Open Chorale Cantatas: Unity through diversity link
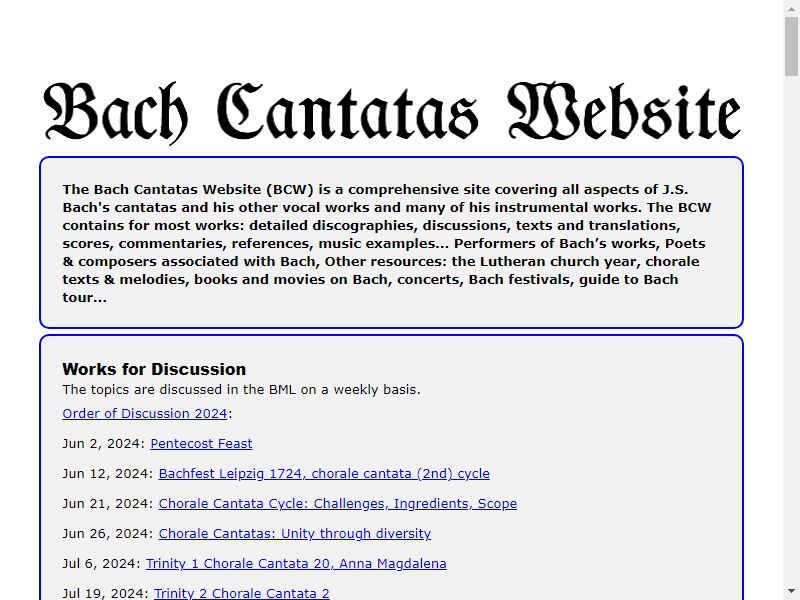This screenshot has height=600, width=800. [x=295, y=534]
